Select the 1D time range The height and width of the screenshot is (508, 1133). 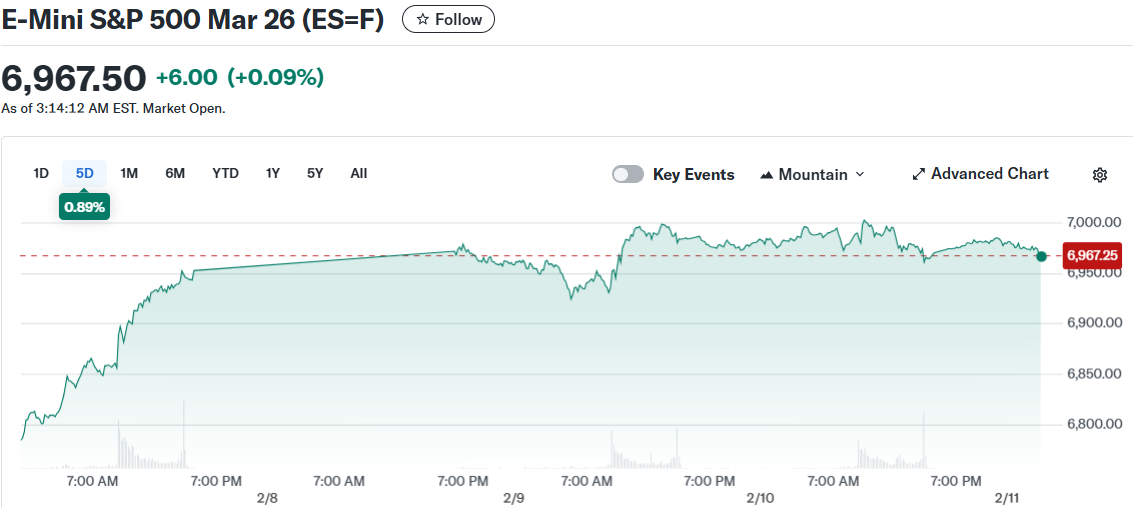[41, 173]
